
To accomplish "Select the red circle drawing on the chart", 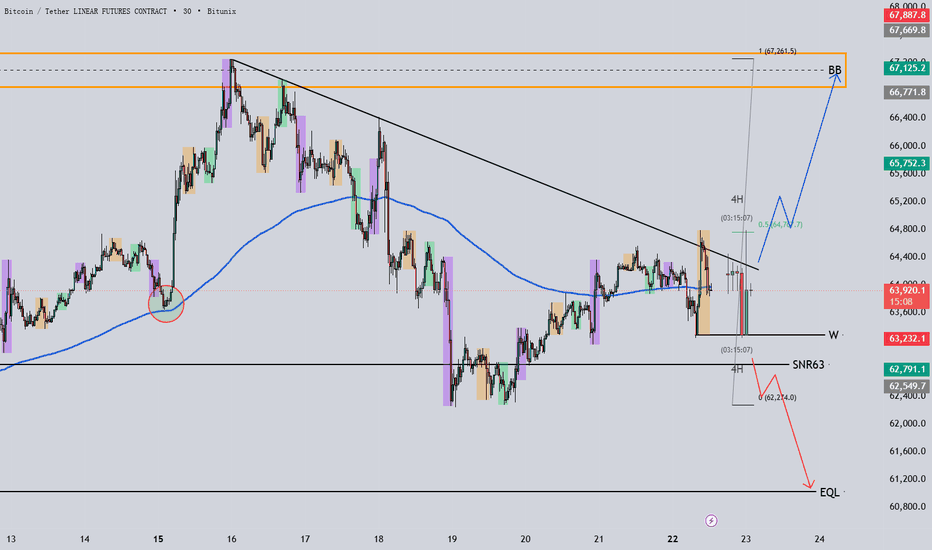I will click(166, 304).
